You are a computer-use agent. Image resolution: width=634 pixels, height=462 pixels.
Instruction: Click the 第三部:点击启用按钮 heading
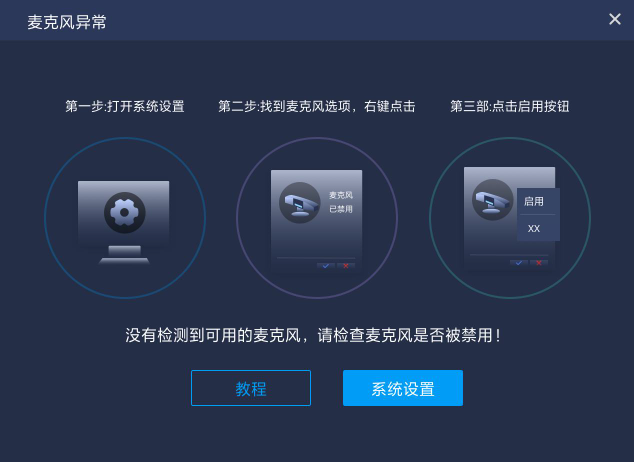click(509, 106)
